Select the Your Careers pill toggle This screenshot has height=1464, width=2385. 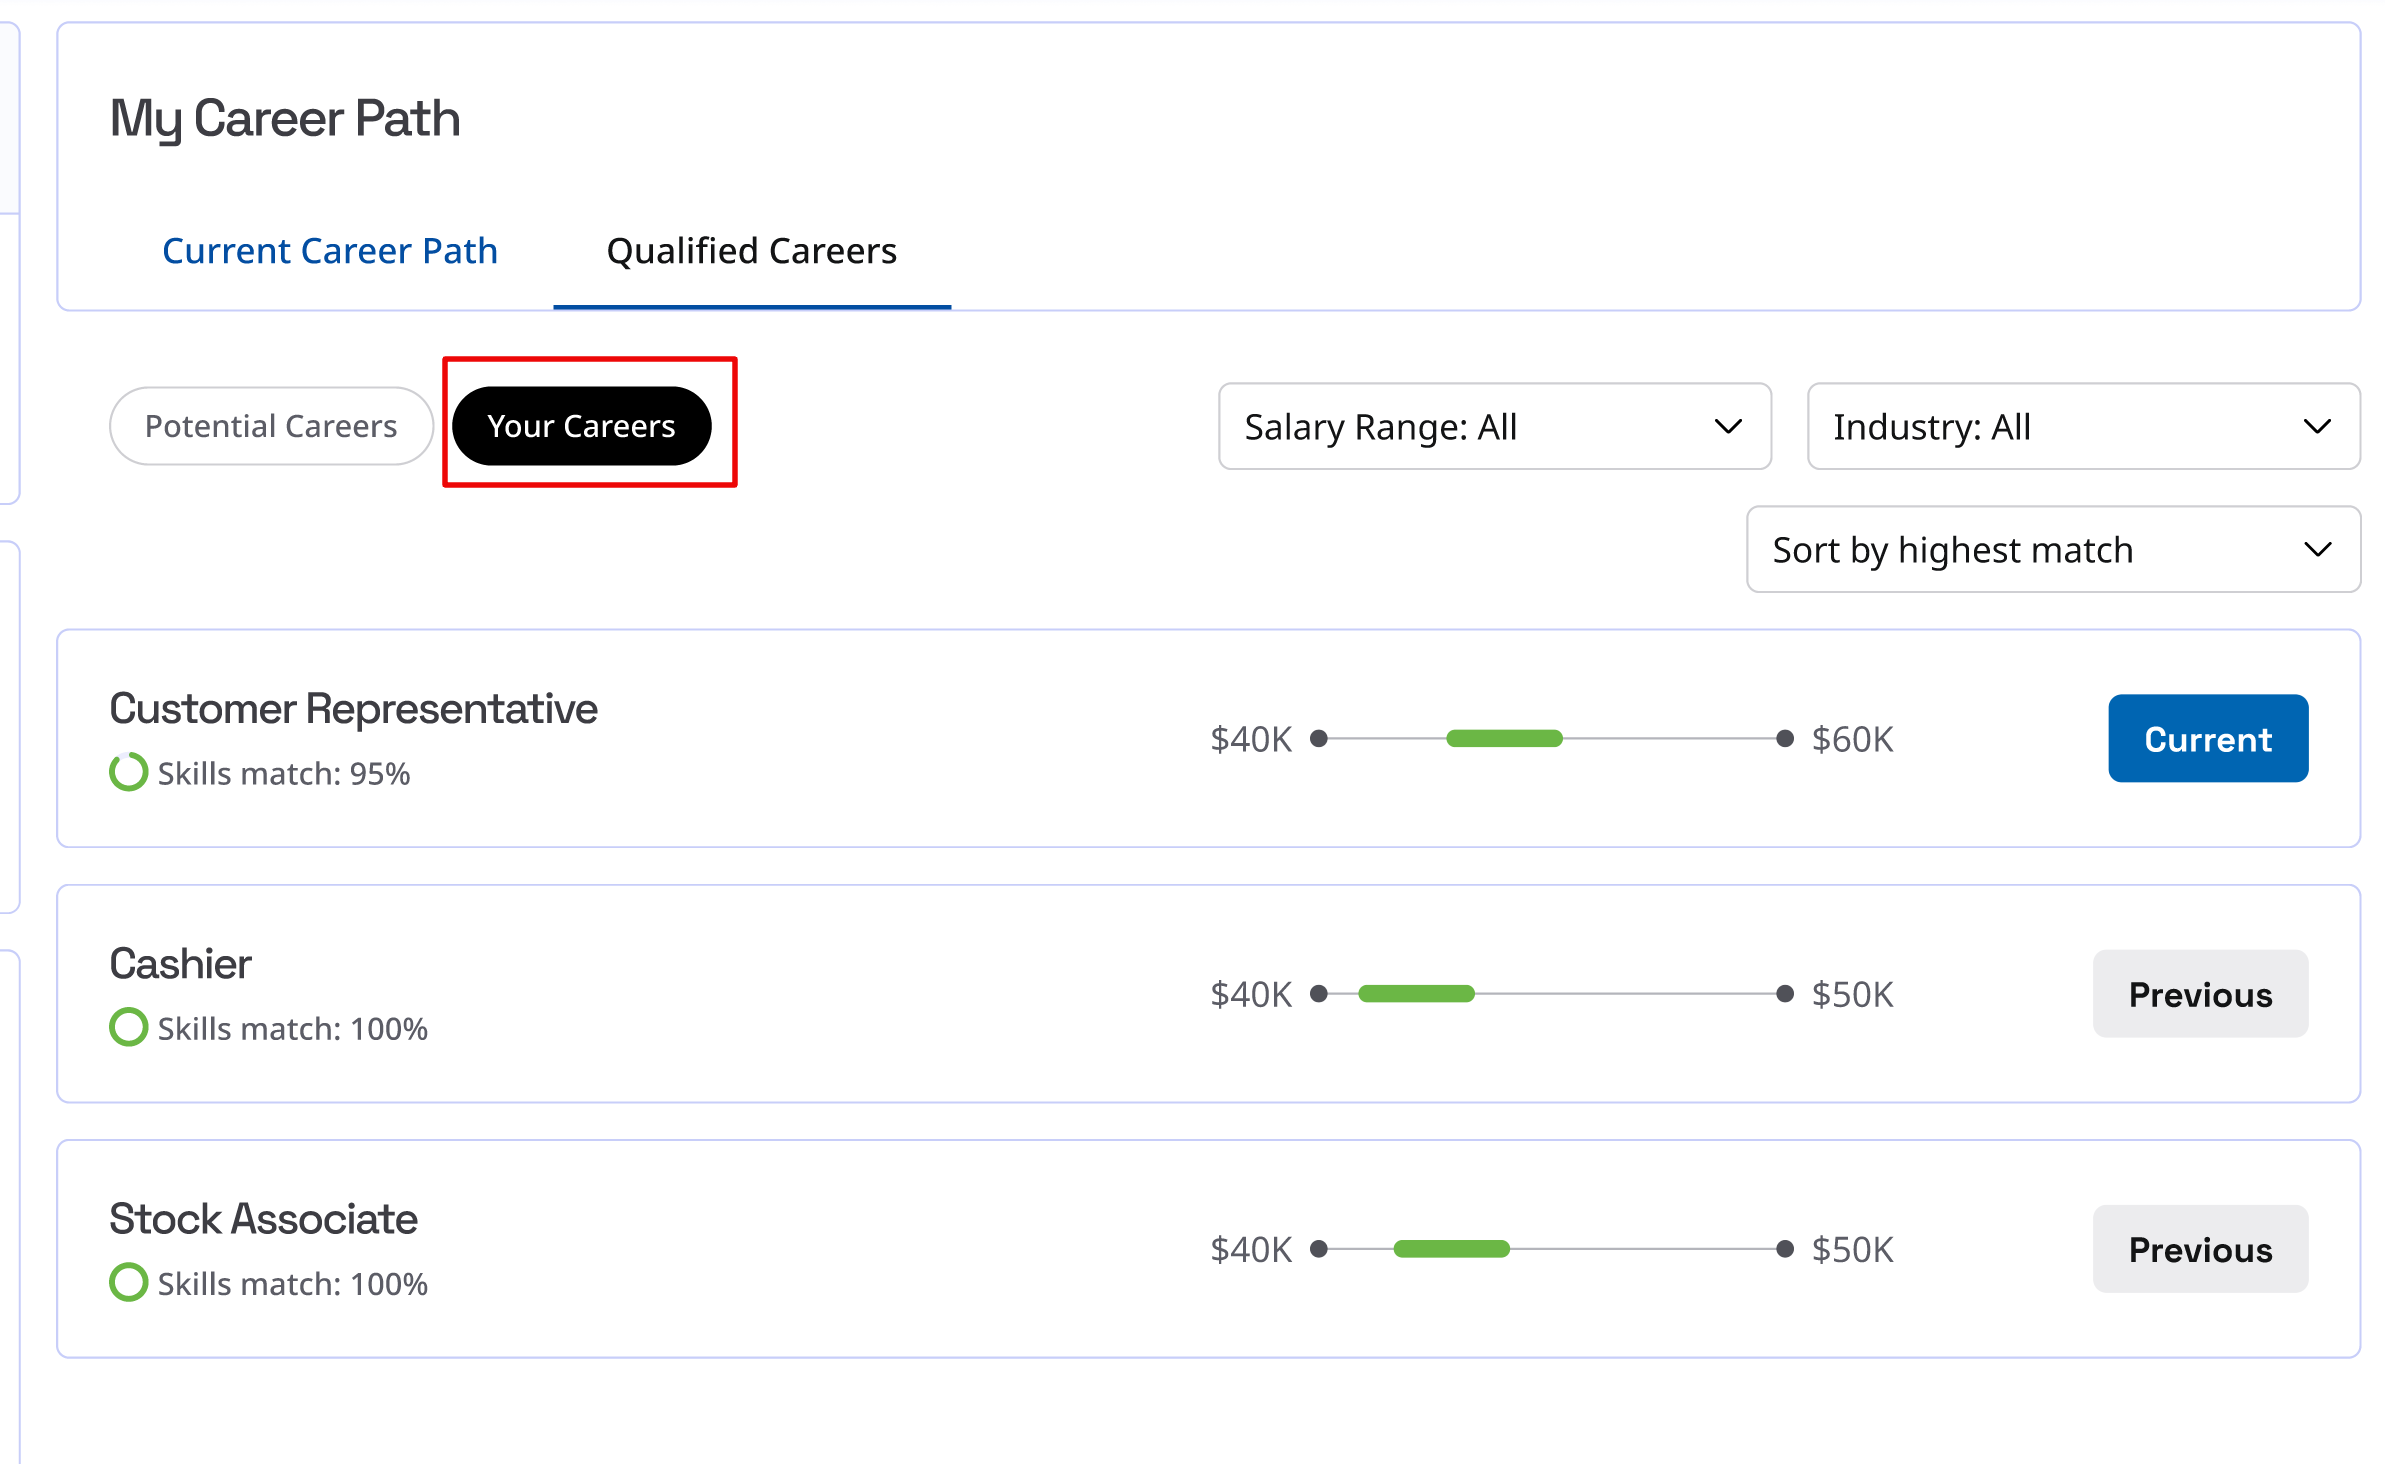point(581,426)
